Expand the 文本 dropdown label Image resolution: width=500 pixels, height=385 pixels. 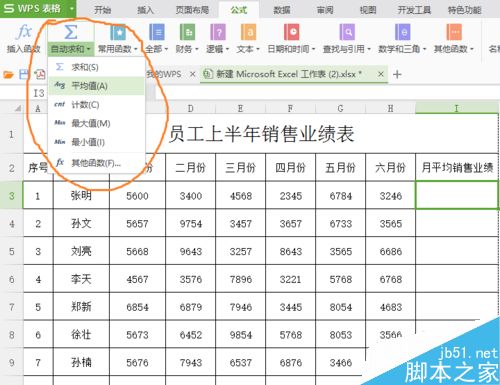(248, 49)
